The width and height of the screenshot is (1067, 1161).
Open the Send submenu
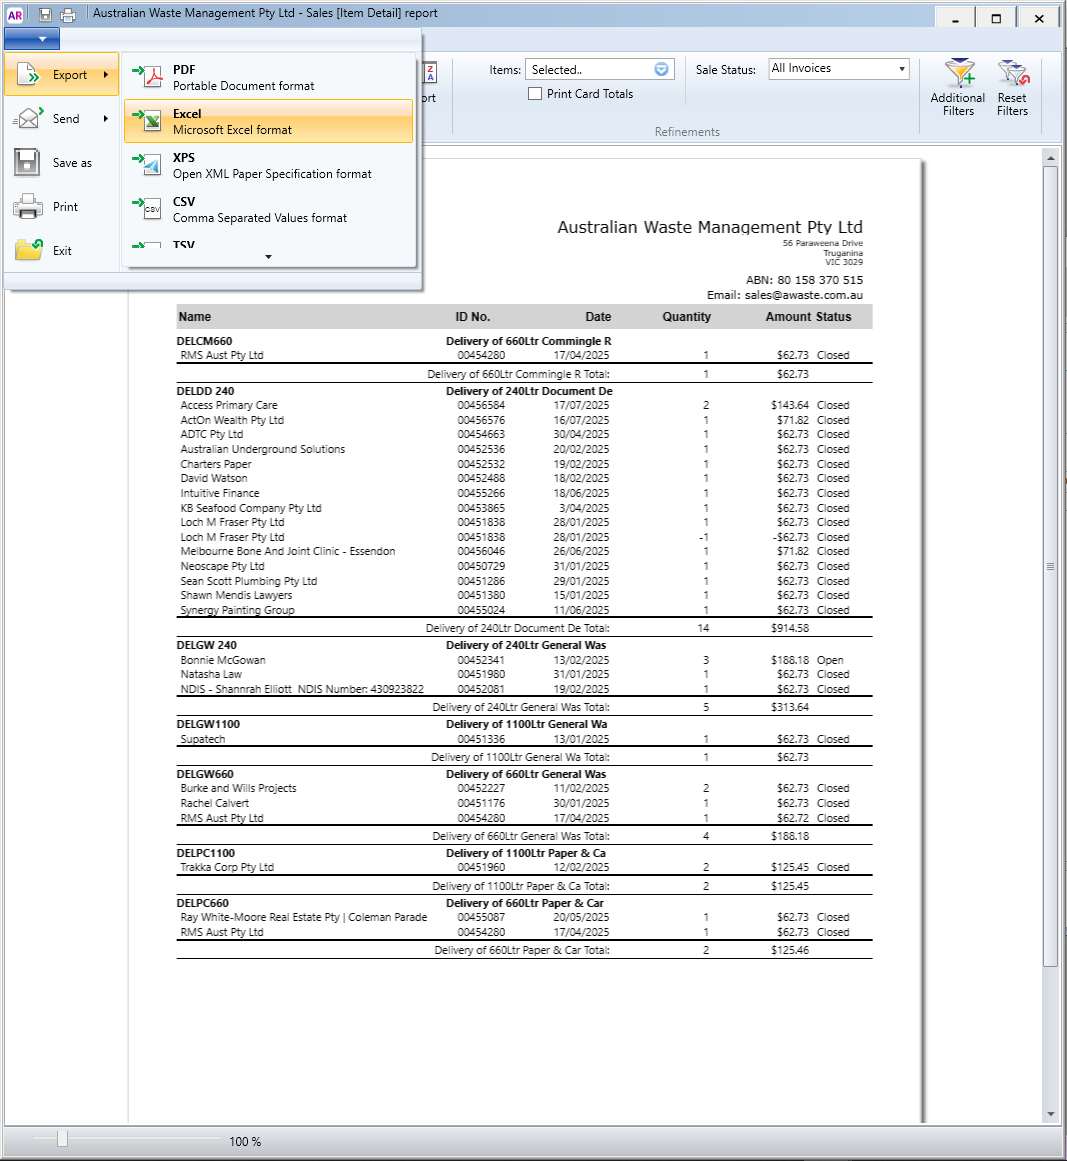[x=61, y=118]
